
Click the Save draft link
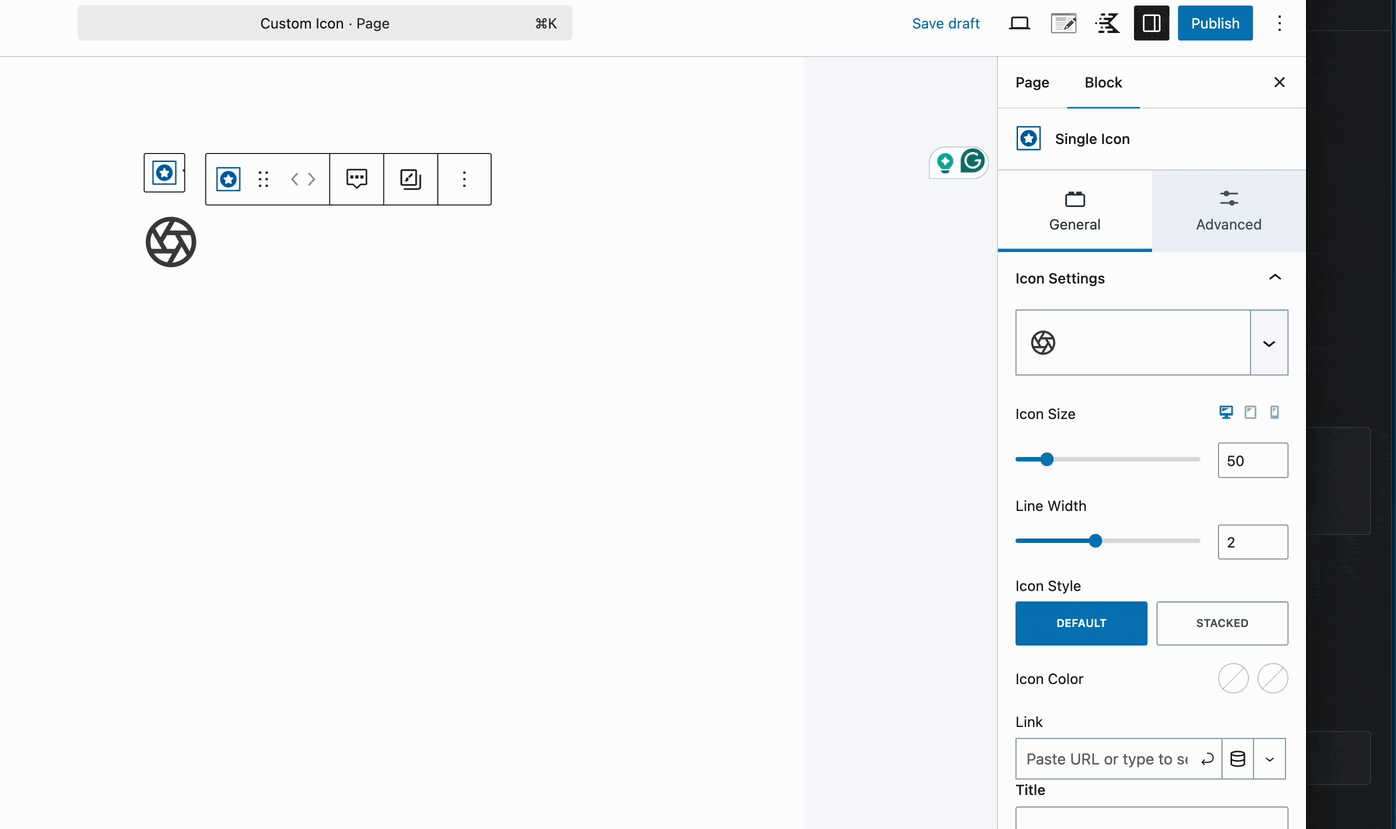[x=945, y=22]
